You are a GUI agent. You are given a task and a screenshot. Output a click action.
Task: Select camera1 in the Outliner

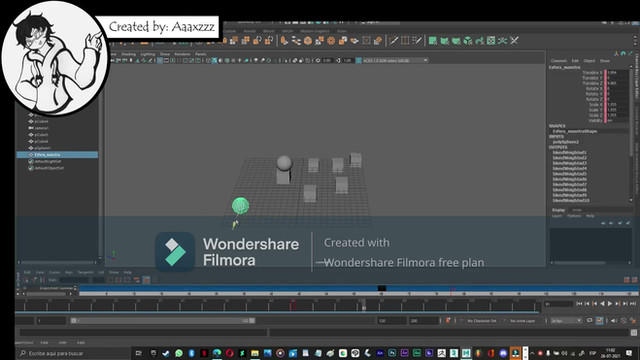coord(41,128)
